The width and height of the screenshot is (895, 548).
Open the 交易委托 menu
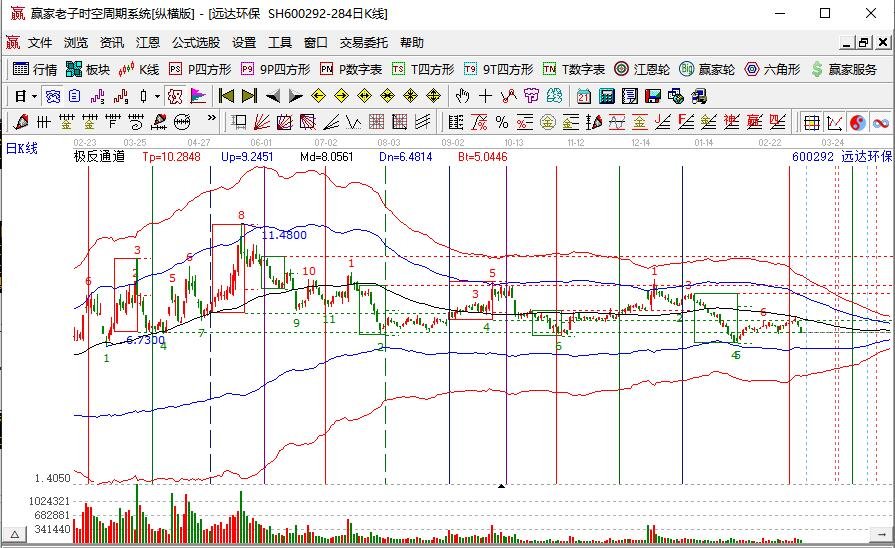(x=364, y=43)
